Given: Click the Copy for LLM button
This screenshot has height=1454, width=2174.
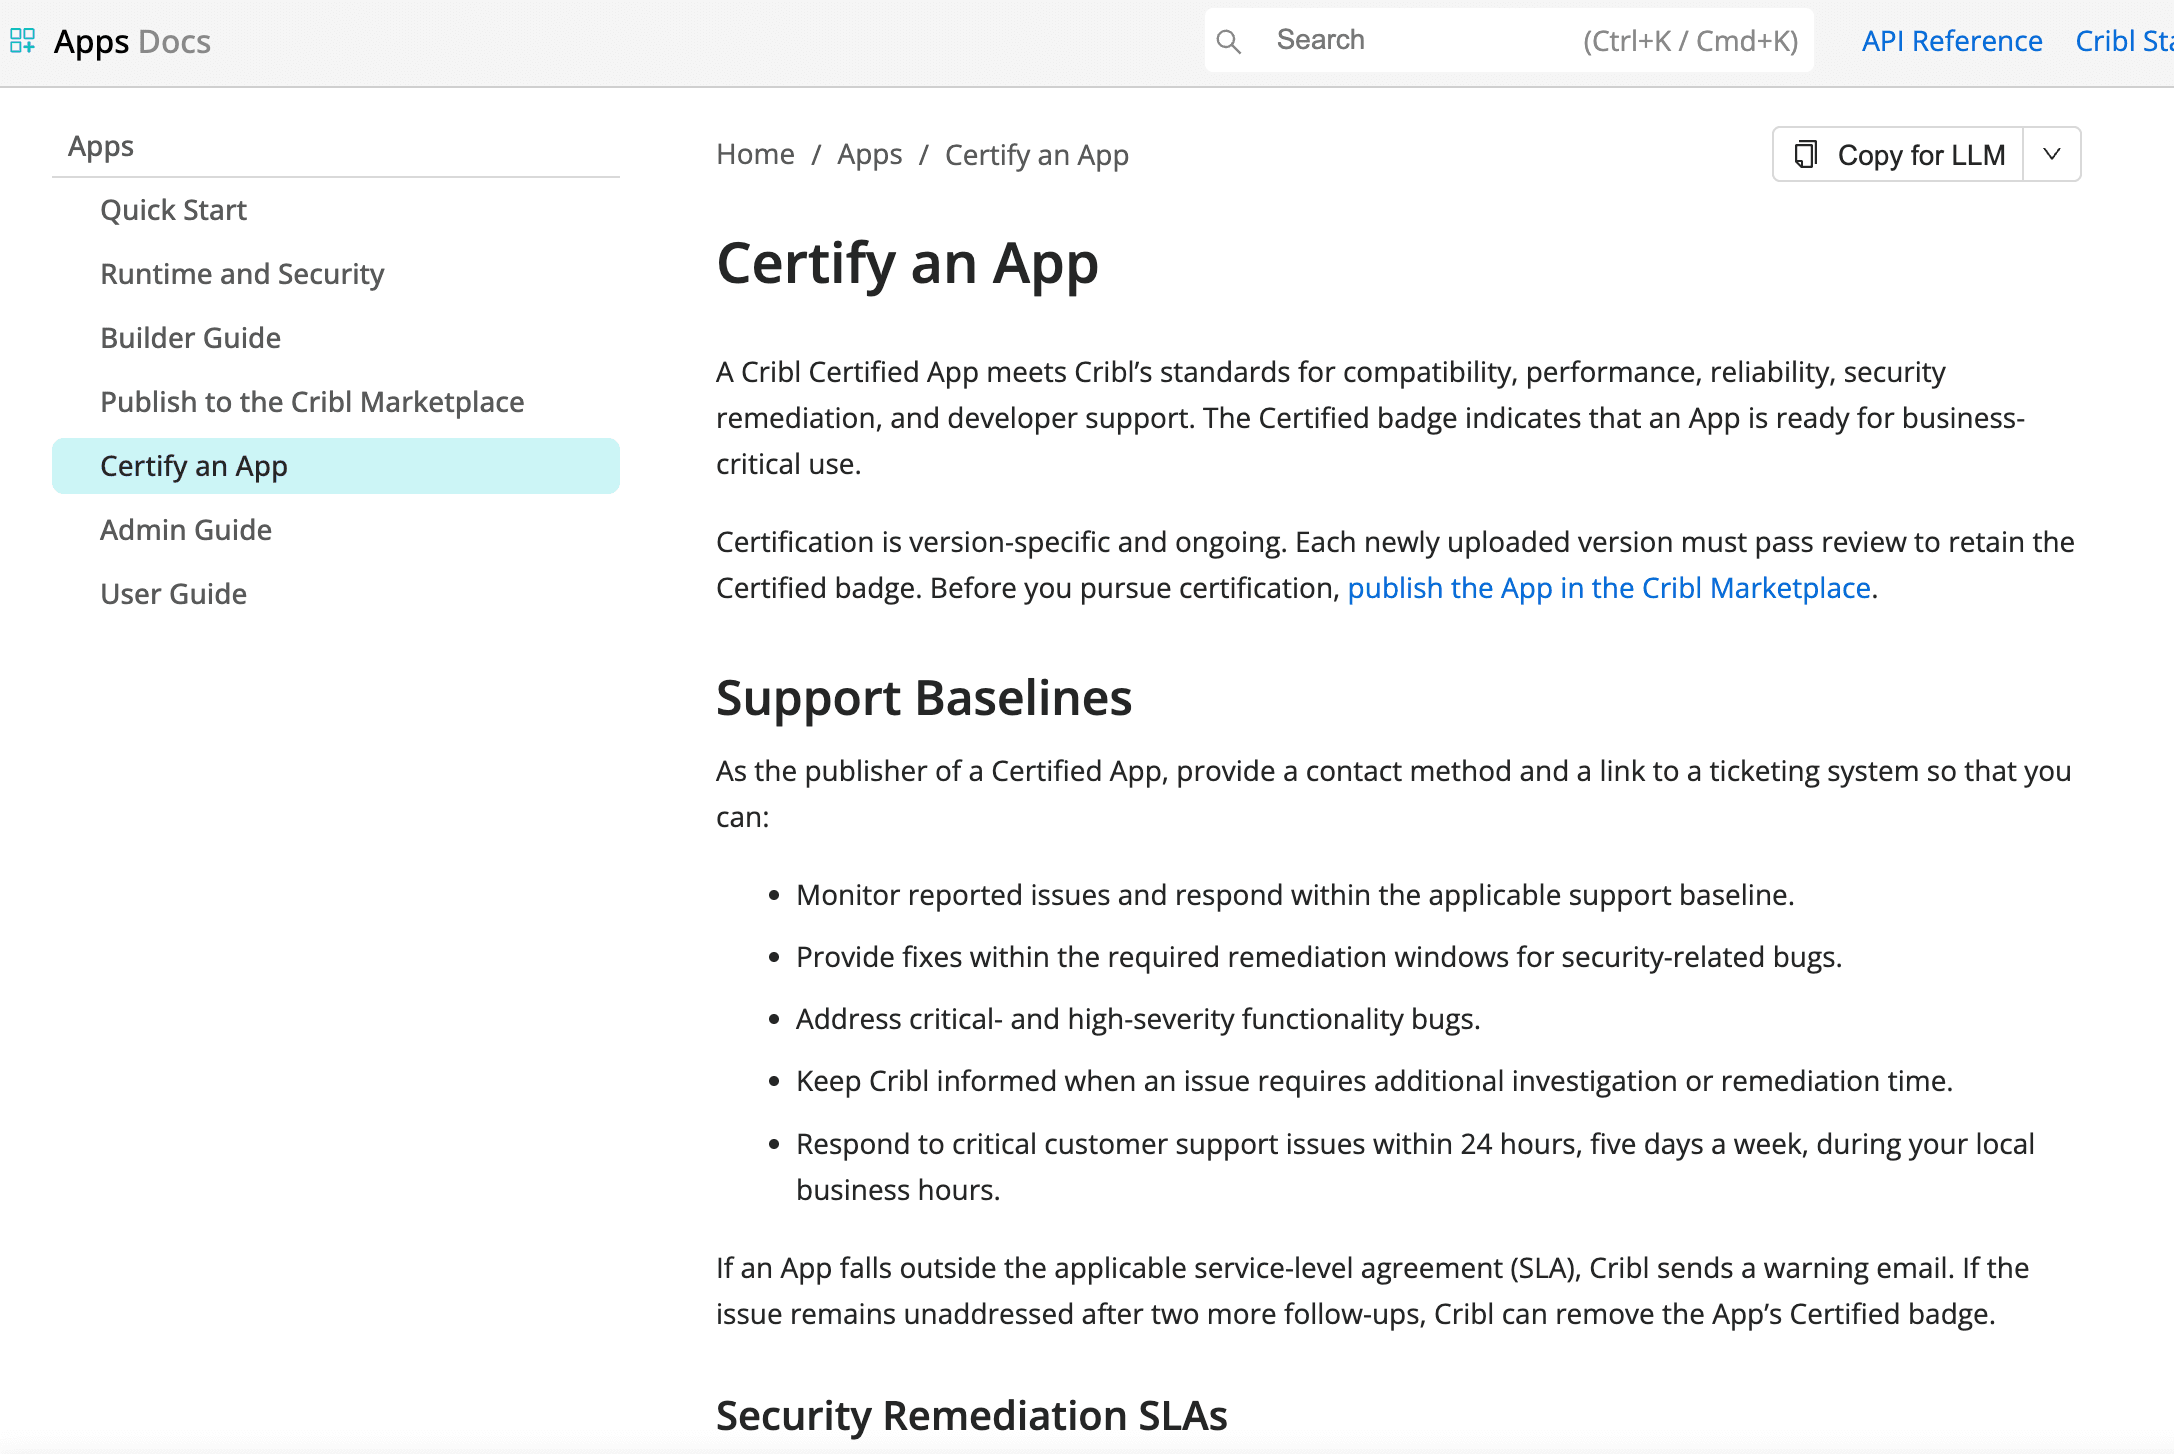Looking at the screenshot, I should (x=1898, y=154).
